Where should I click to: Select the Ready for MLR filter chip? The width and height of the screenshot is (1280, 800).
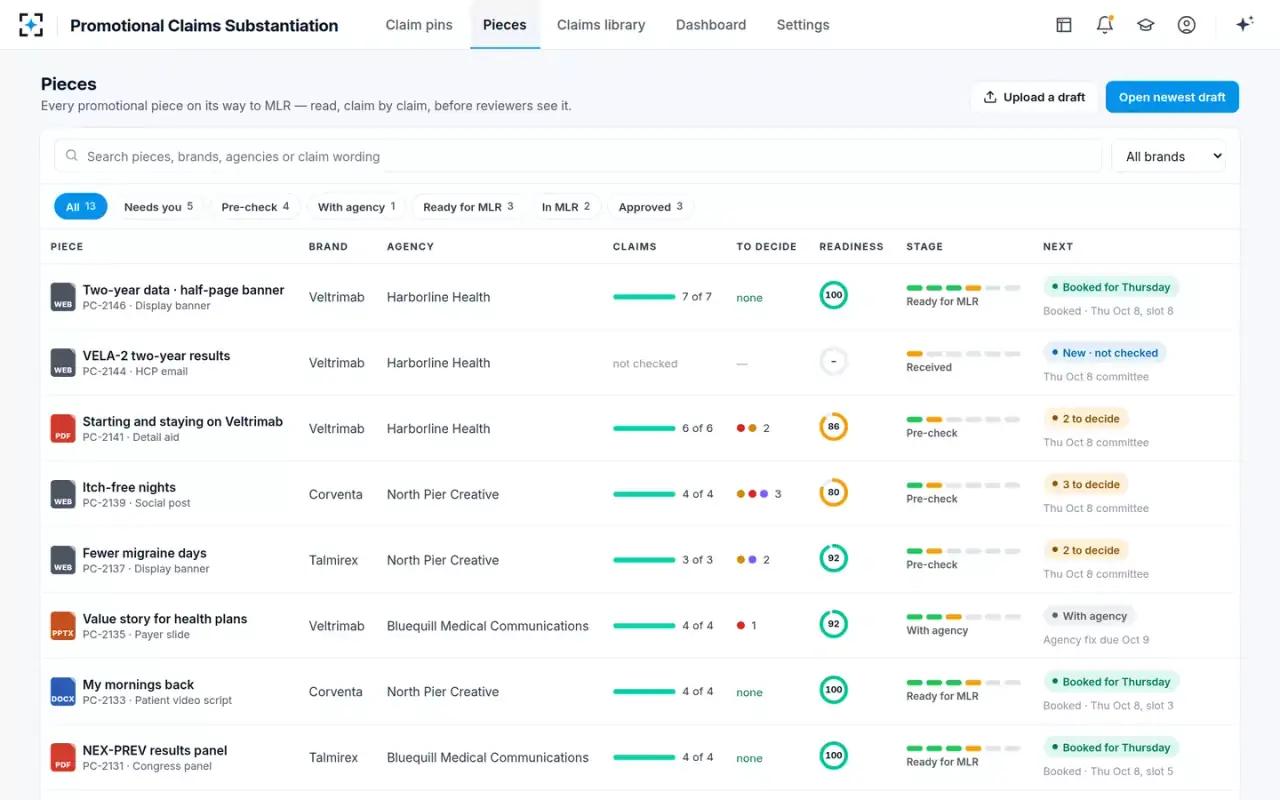click(x=468, y=207)
